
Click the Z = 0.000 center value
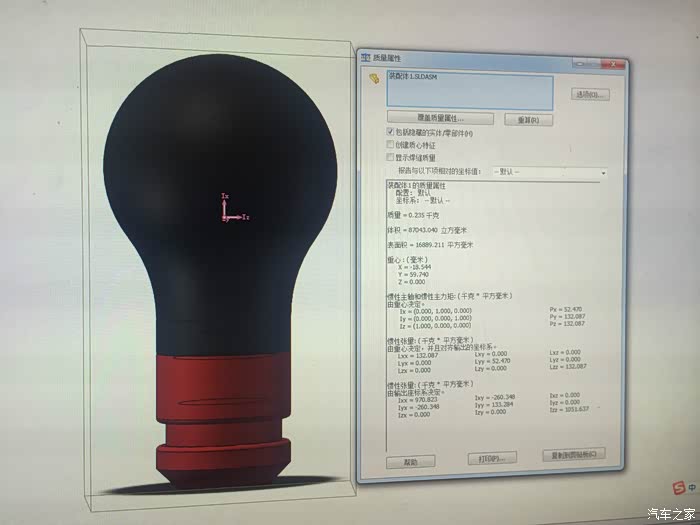pos(412,282)
